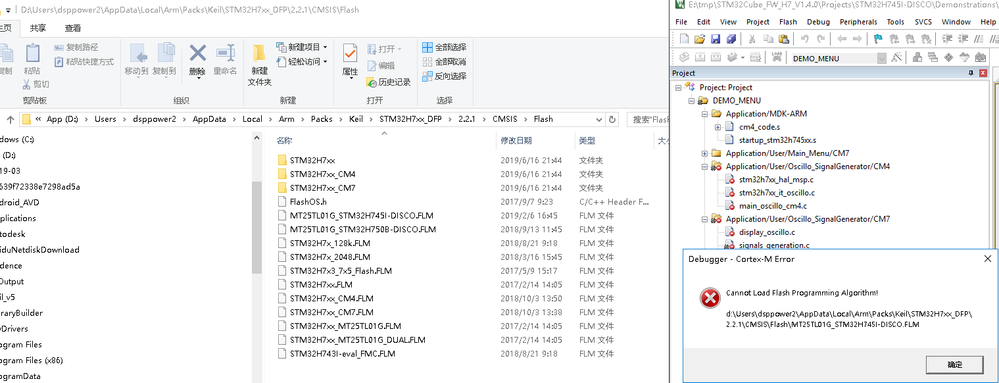This screenshot has height=383, width=999.
Task: Open Keil Project menu
Action: coord(758,22)
